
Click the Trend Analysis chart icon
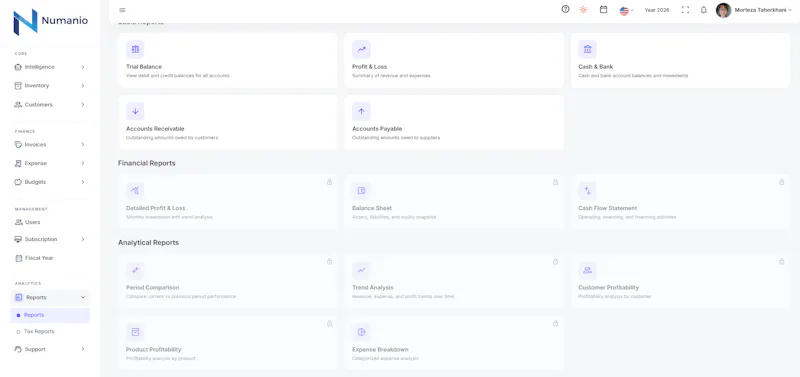point(361,270)
